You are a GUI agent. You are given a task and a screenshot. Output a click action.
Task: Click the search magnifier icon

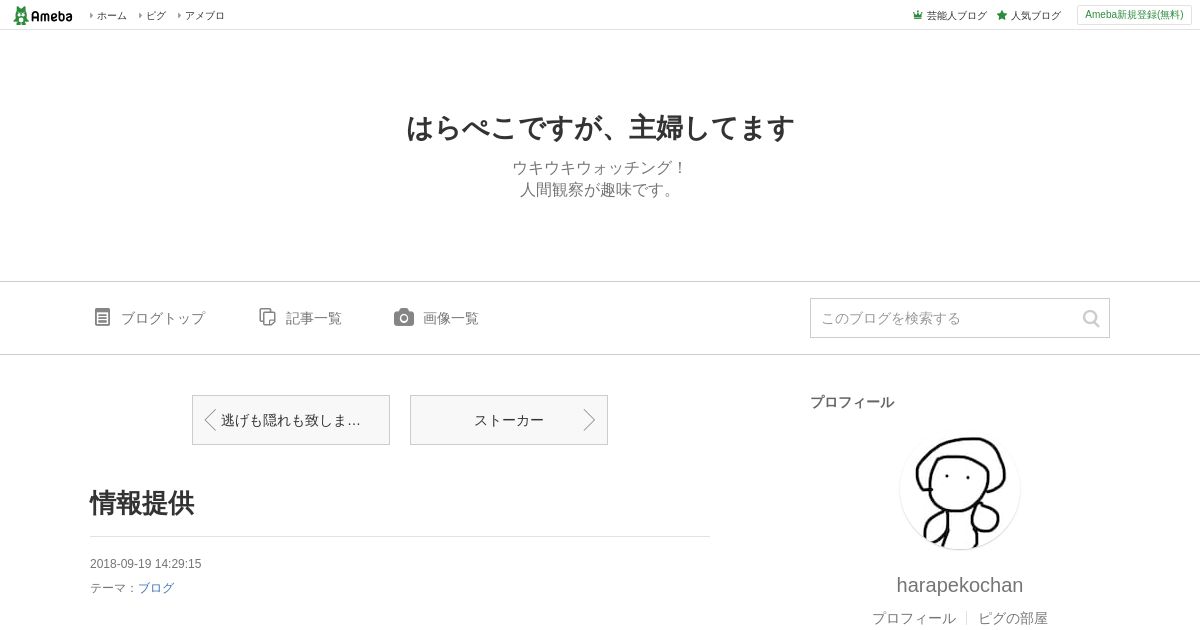coord(1091,318)
